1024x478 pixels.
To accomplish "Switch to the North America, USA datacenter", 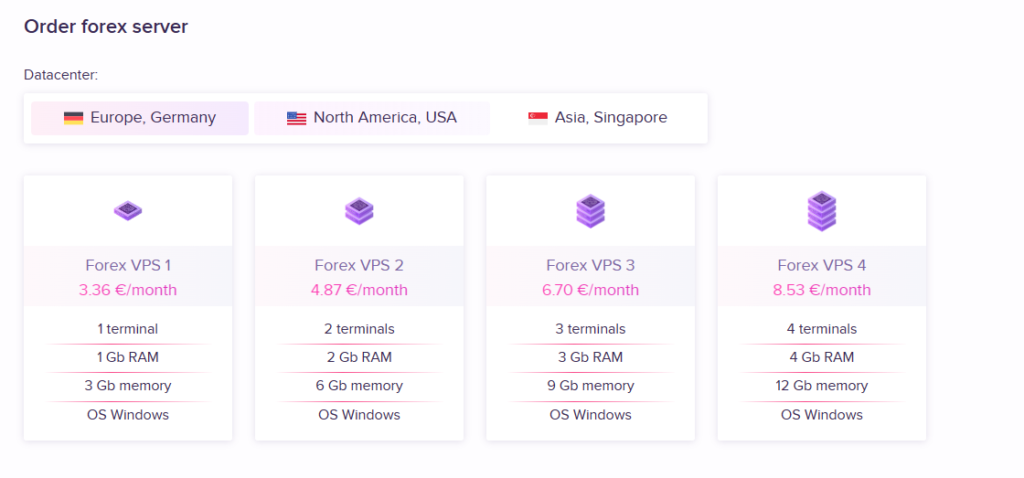I will pos(372,118).
